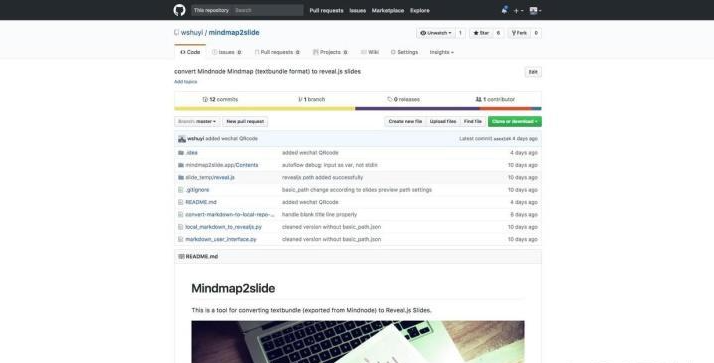Edit the repository description
This screenshot has width=714, height=363.
tap(533, 72)
